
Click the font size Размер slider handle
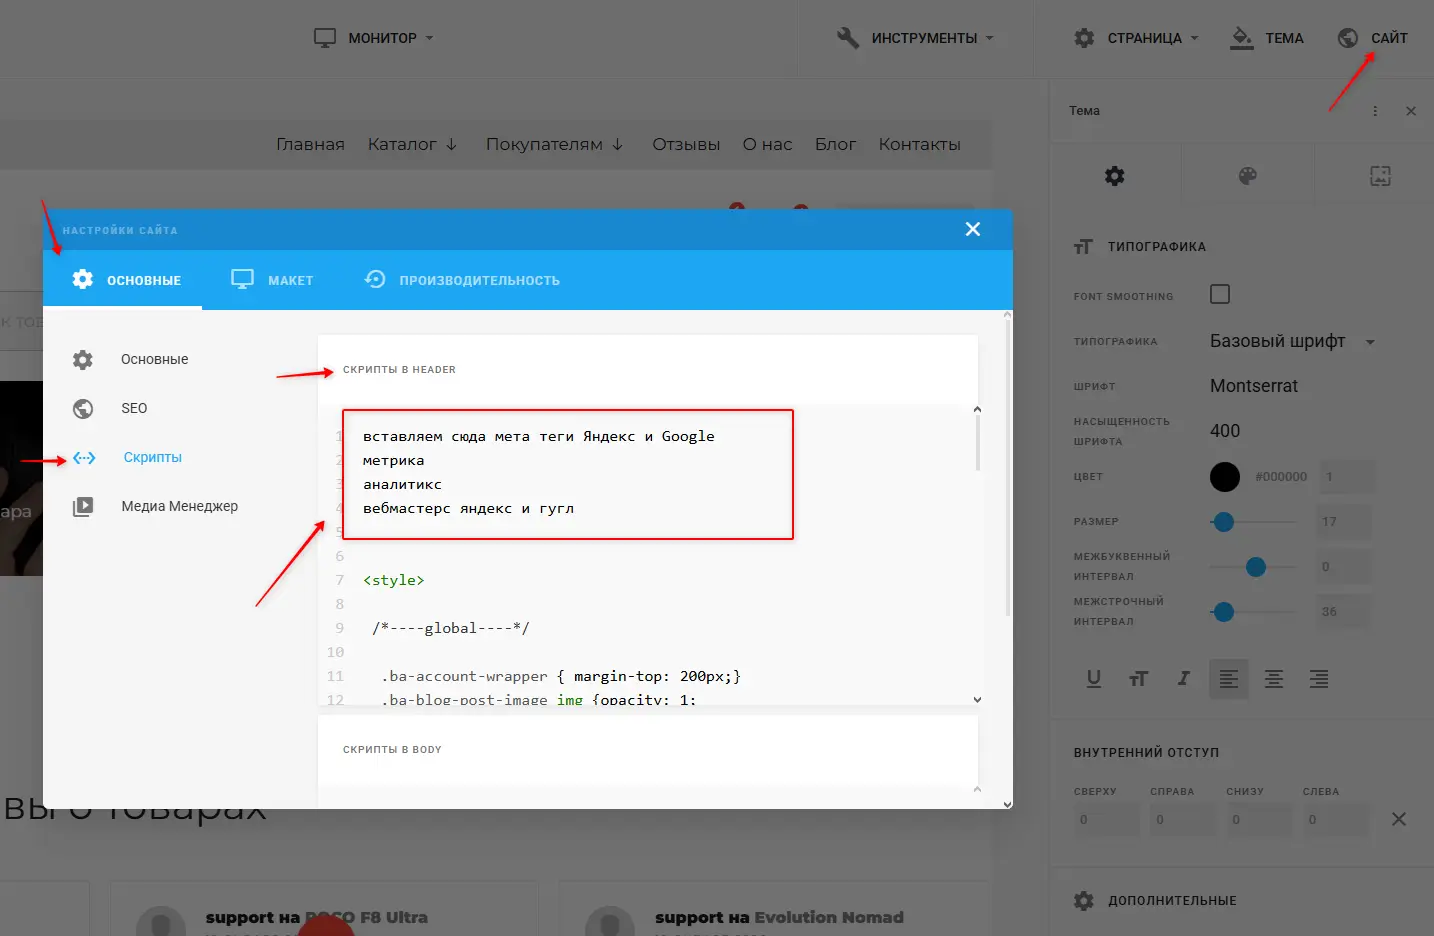(x=1223, y=522)
